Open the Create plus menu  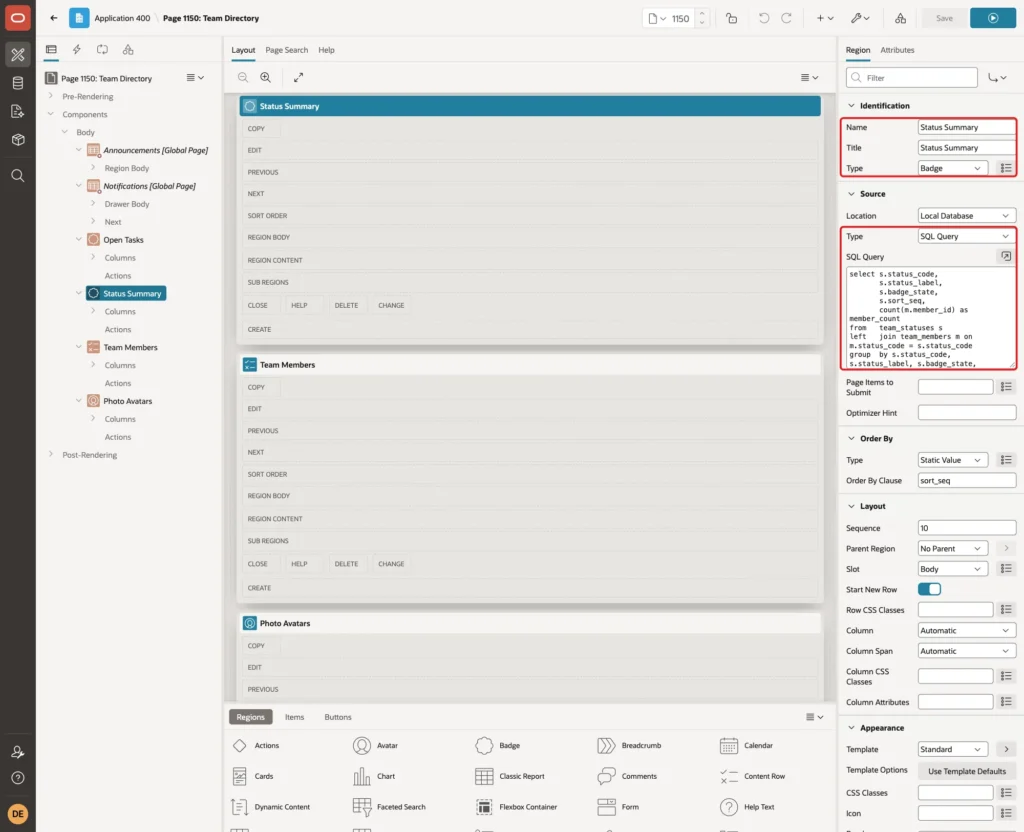(825, 18)
